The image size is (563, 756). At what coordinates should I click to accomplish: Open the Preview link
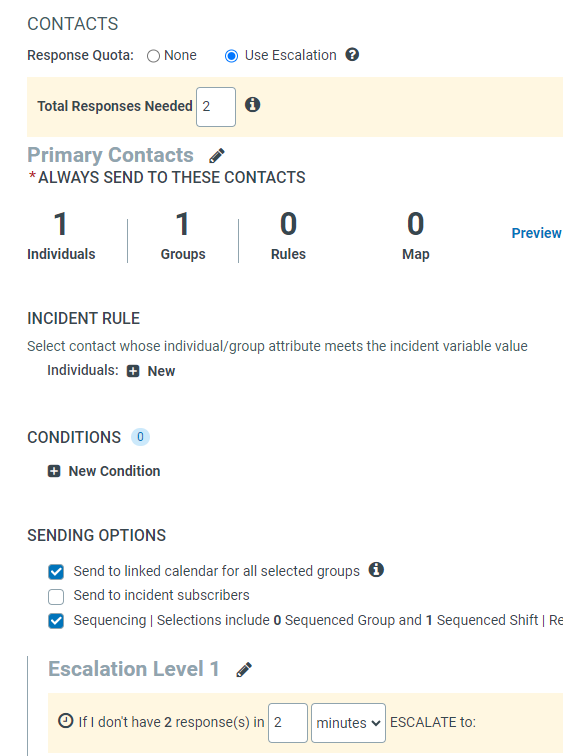536,233
